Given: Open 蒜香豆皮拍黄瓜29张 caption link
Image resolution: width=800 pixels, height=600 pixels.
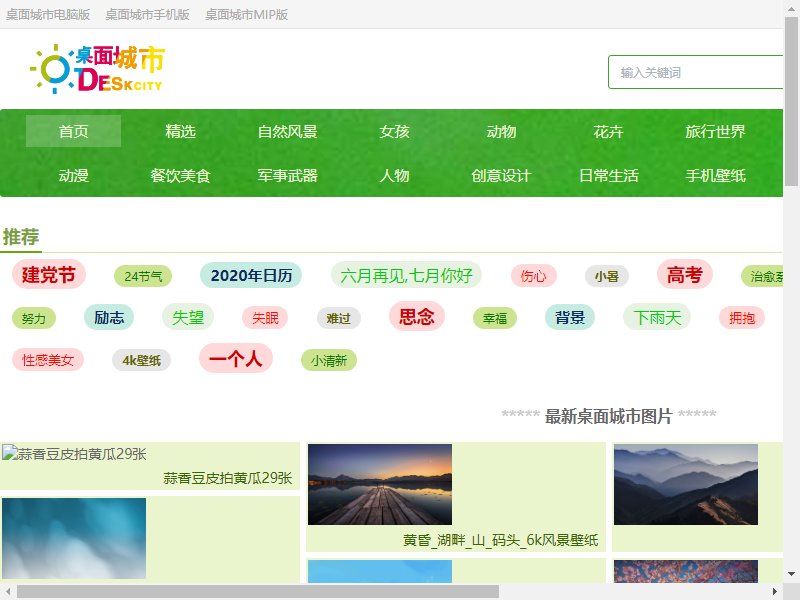Looking at the screenshot, I should pyautogui.click(x=228, y=478).
